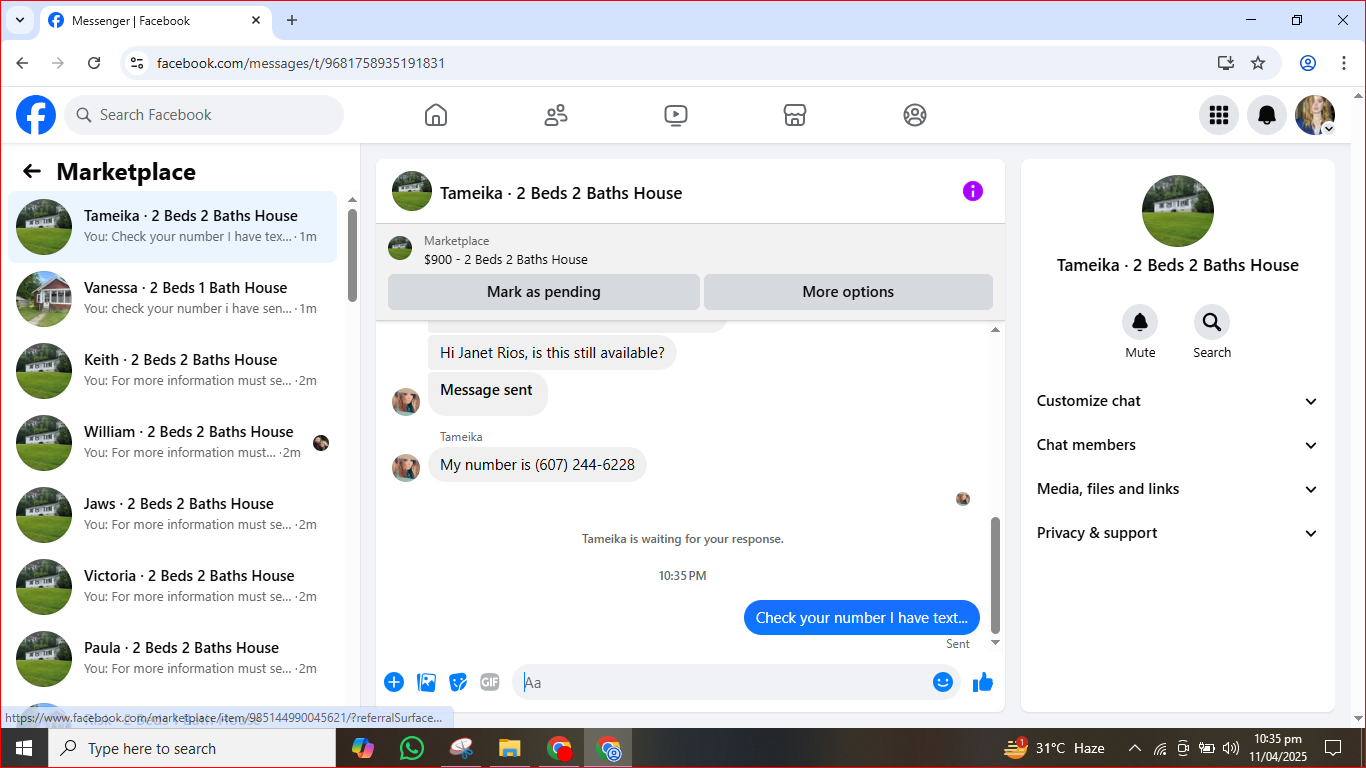The height and width of the screenshot is (768, 1366).
Task: Open Victoria conversation
Action: 173,587
